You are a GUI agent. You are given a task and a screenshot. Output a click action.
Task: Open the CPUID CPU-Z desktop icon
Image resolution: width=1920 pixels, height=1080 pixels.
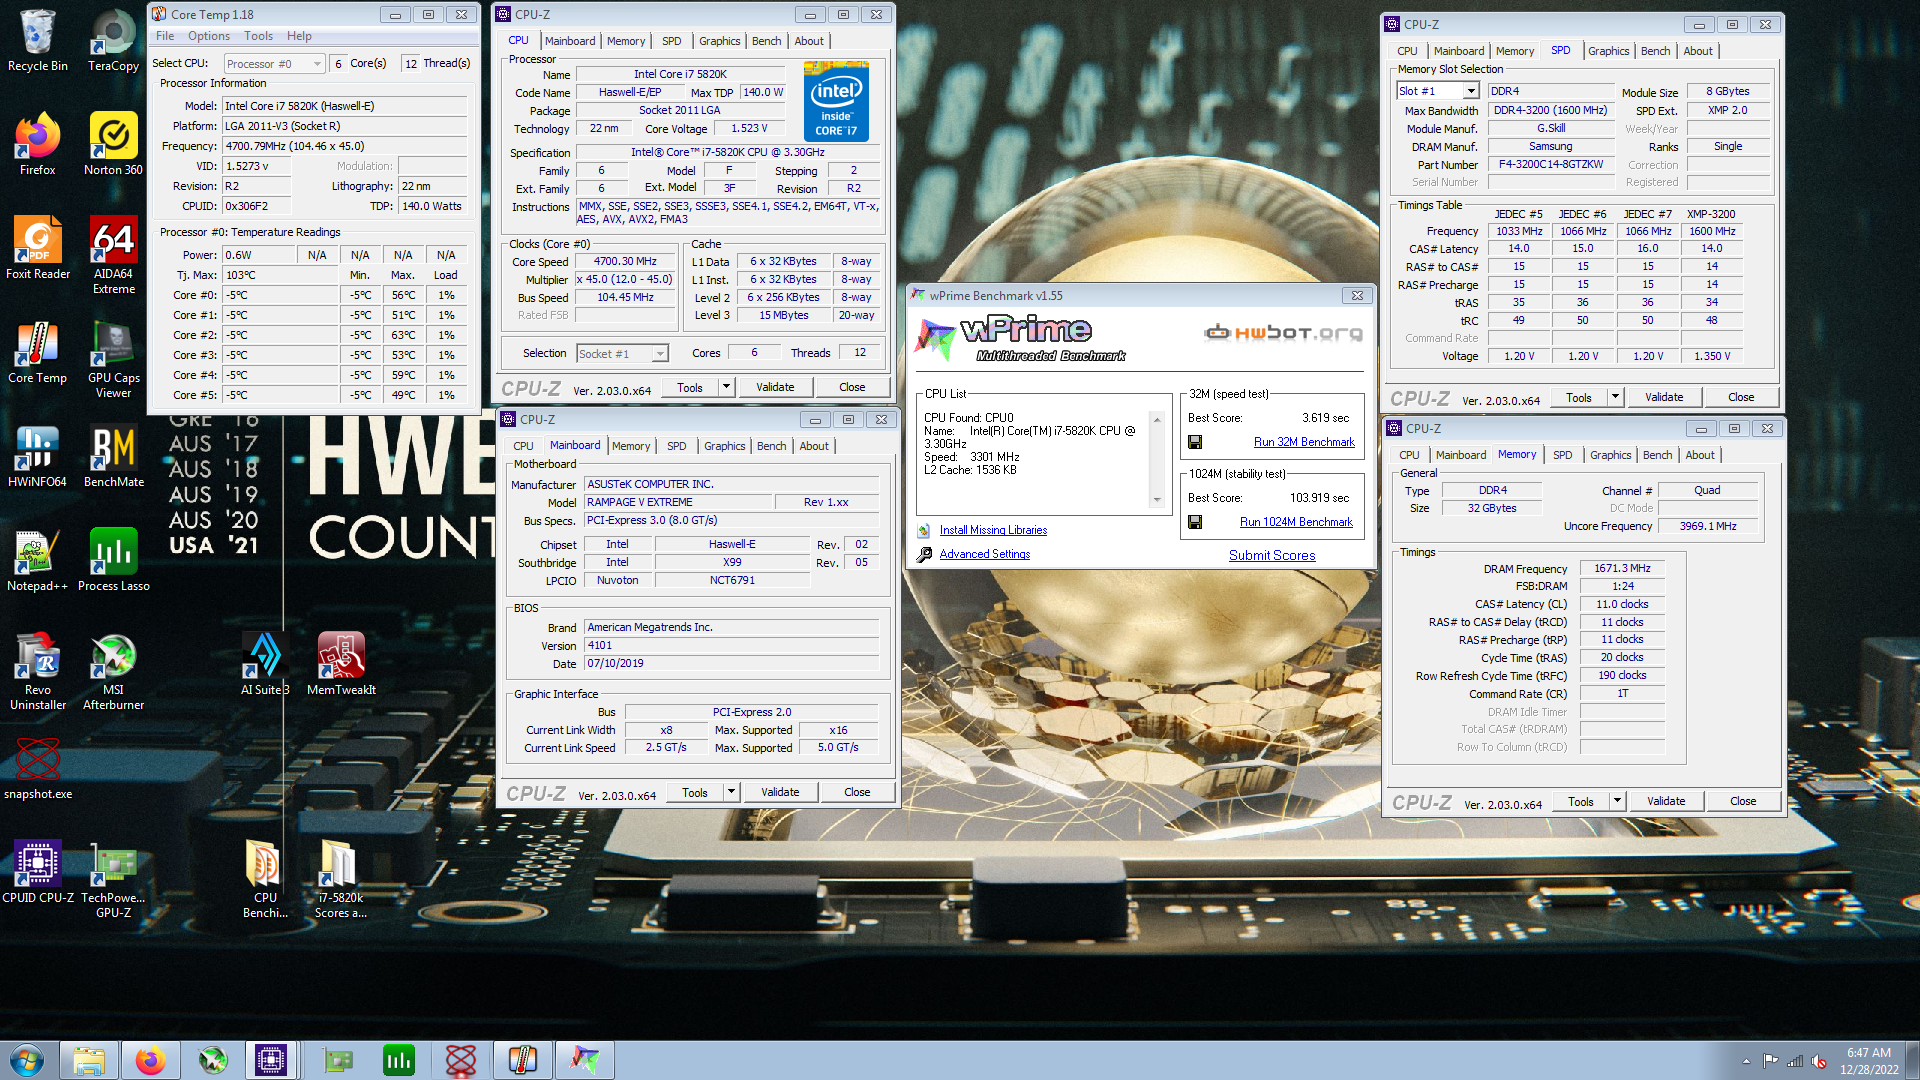click(x=38, y=872)
